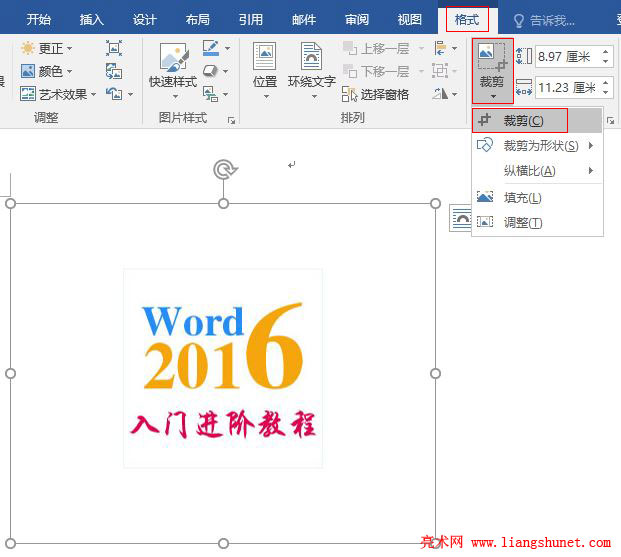Click the 告诉我 search box

tap(544, 20)
